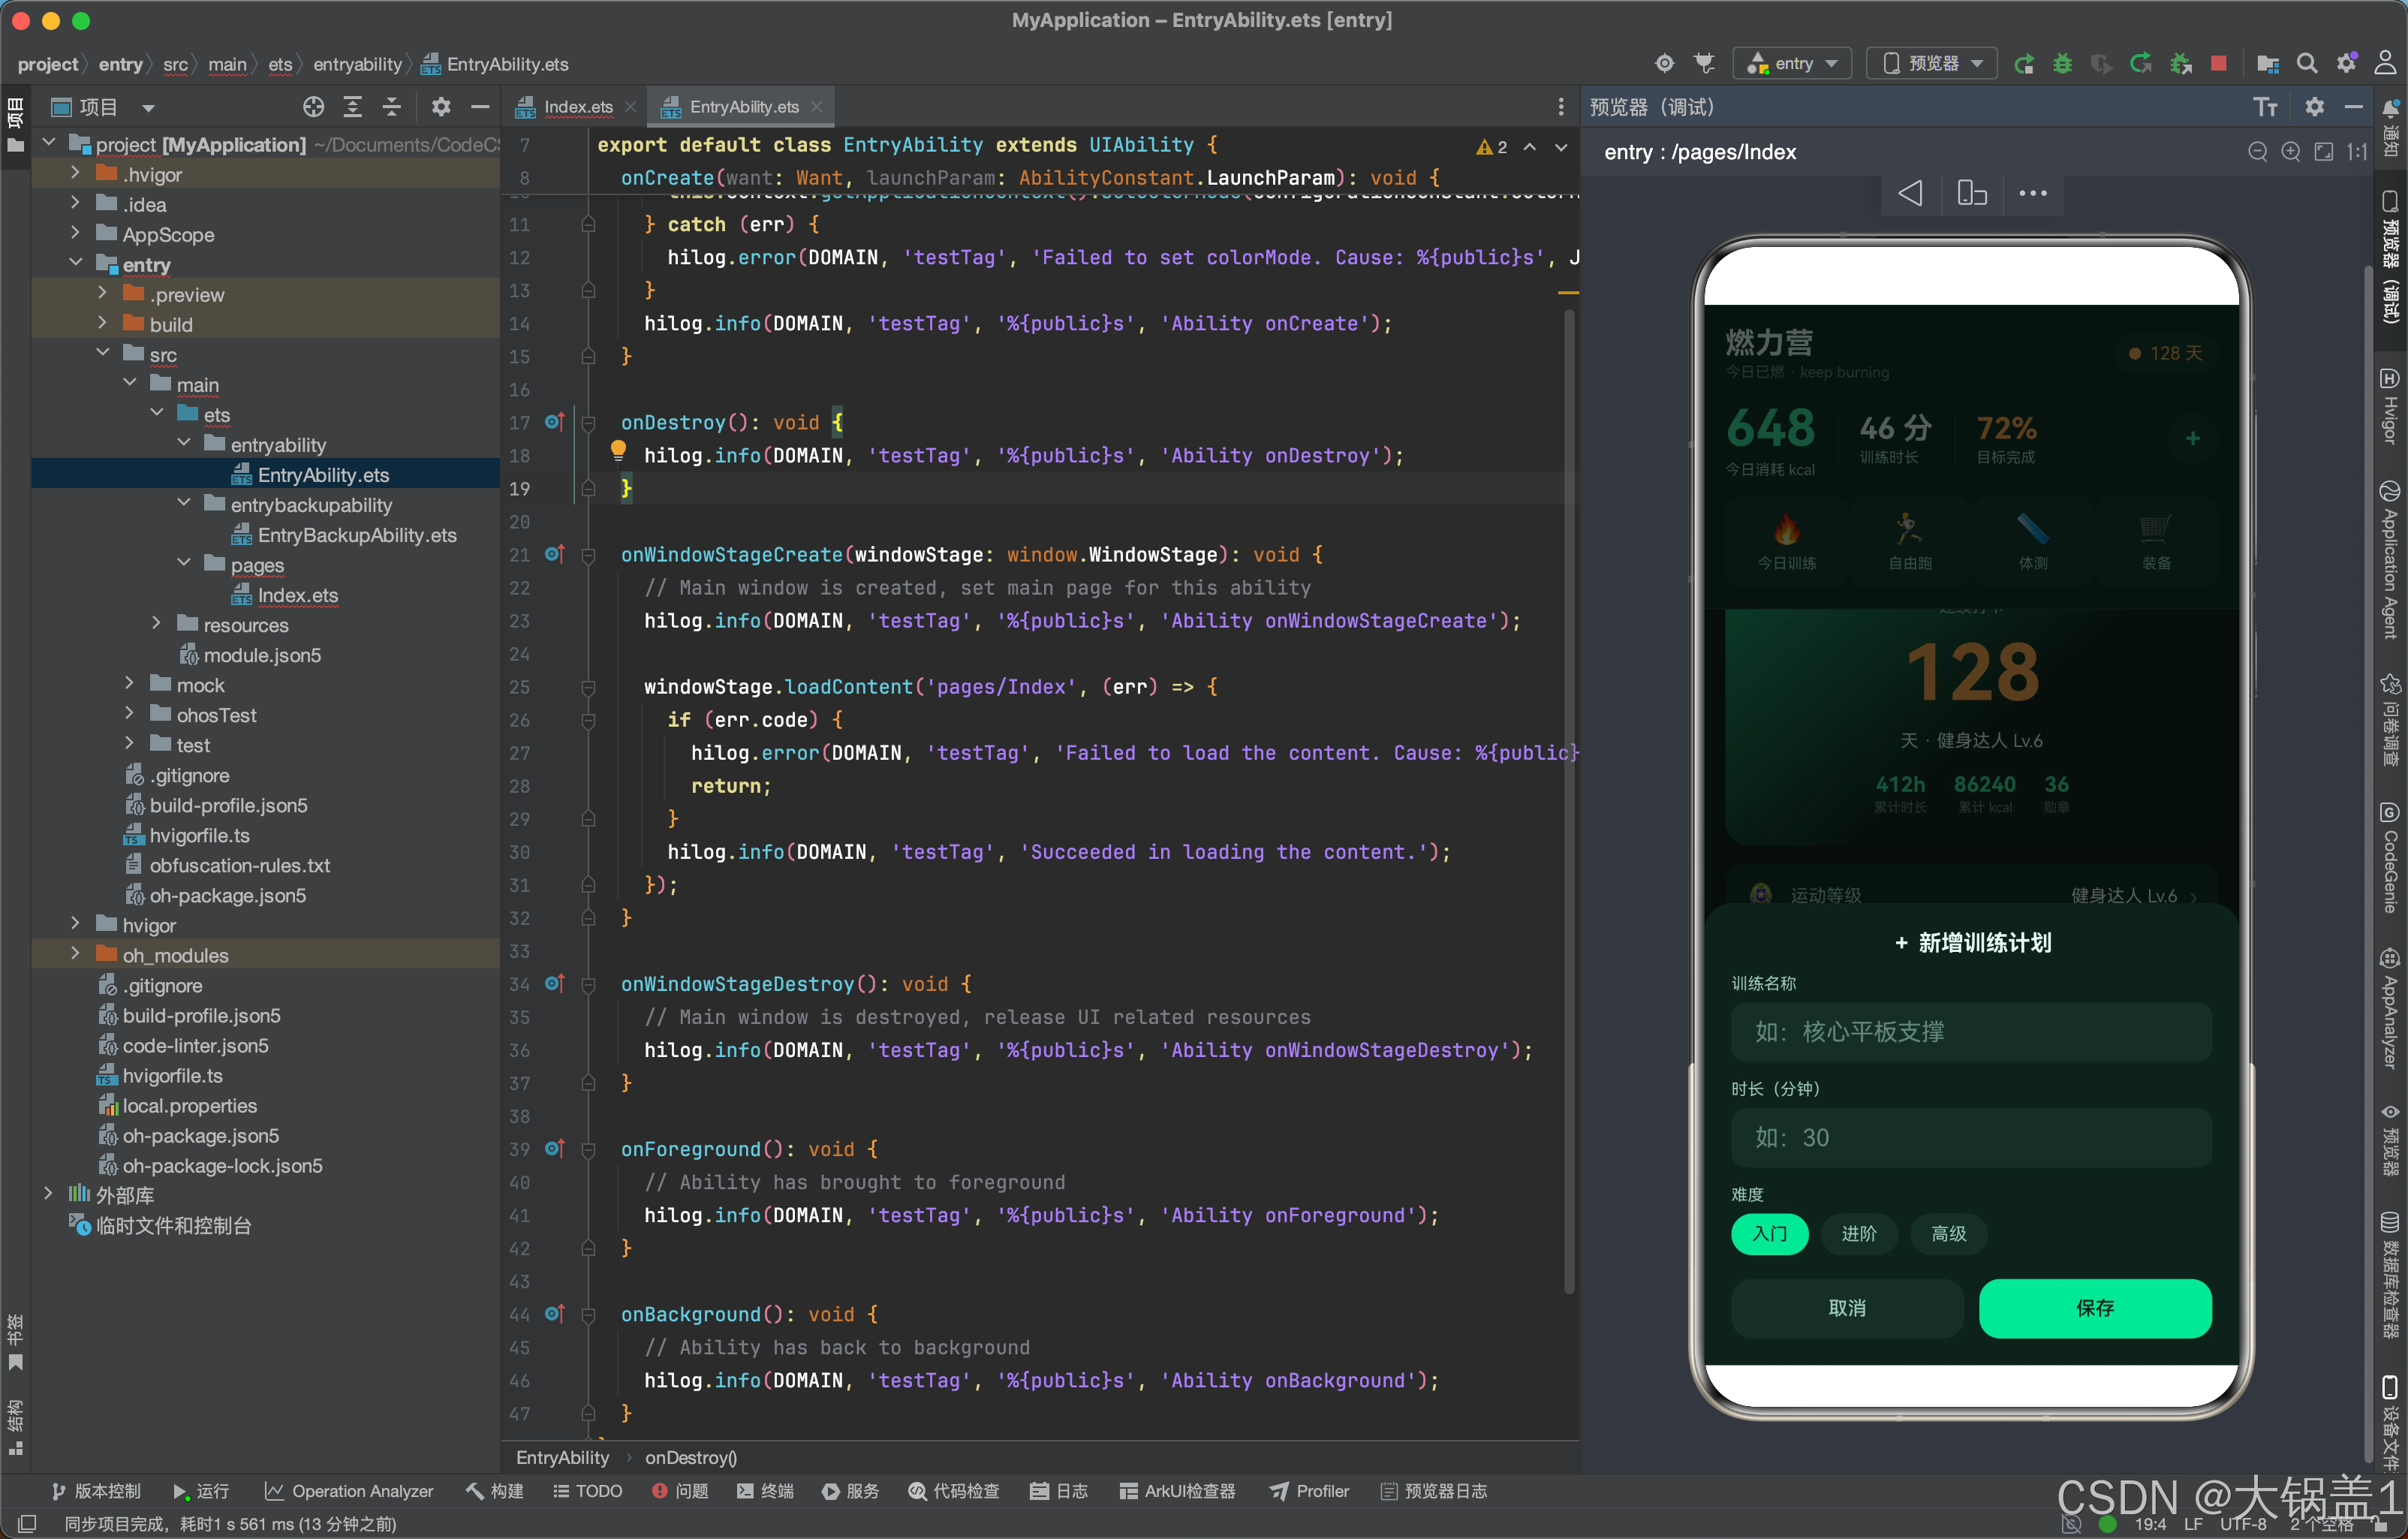
Task: Focus the 训练名称 training name input field
Action: click(1971, 1032)
